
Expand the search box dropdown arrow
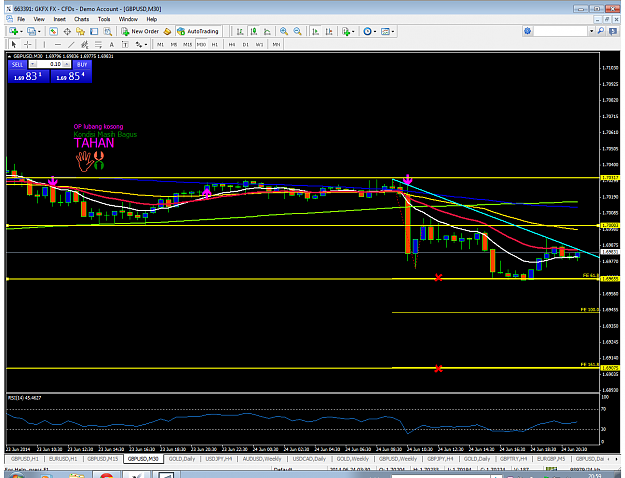tap(592, 31)
